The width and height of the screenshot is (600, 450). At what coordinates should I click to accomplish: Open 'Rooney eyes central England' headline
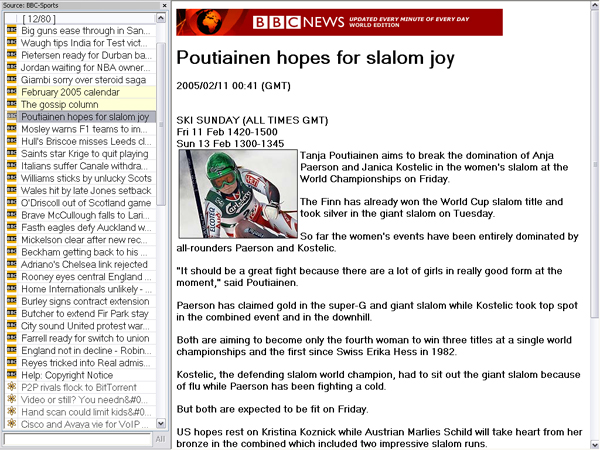(x=86, y=277)
